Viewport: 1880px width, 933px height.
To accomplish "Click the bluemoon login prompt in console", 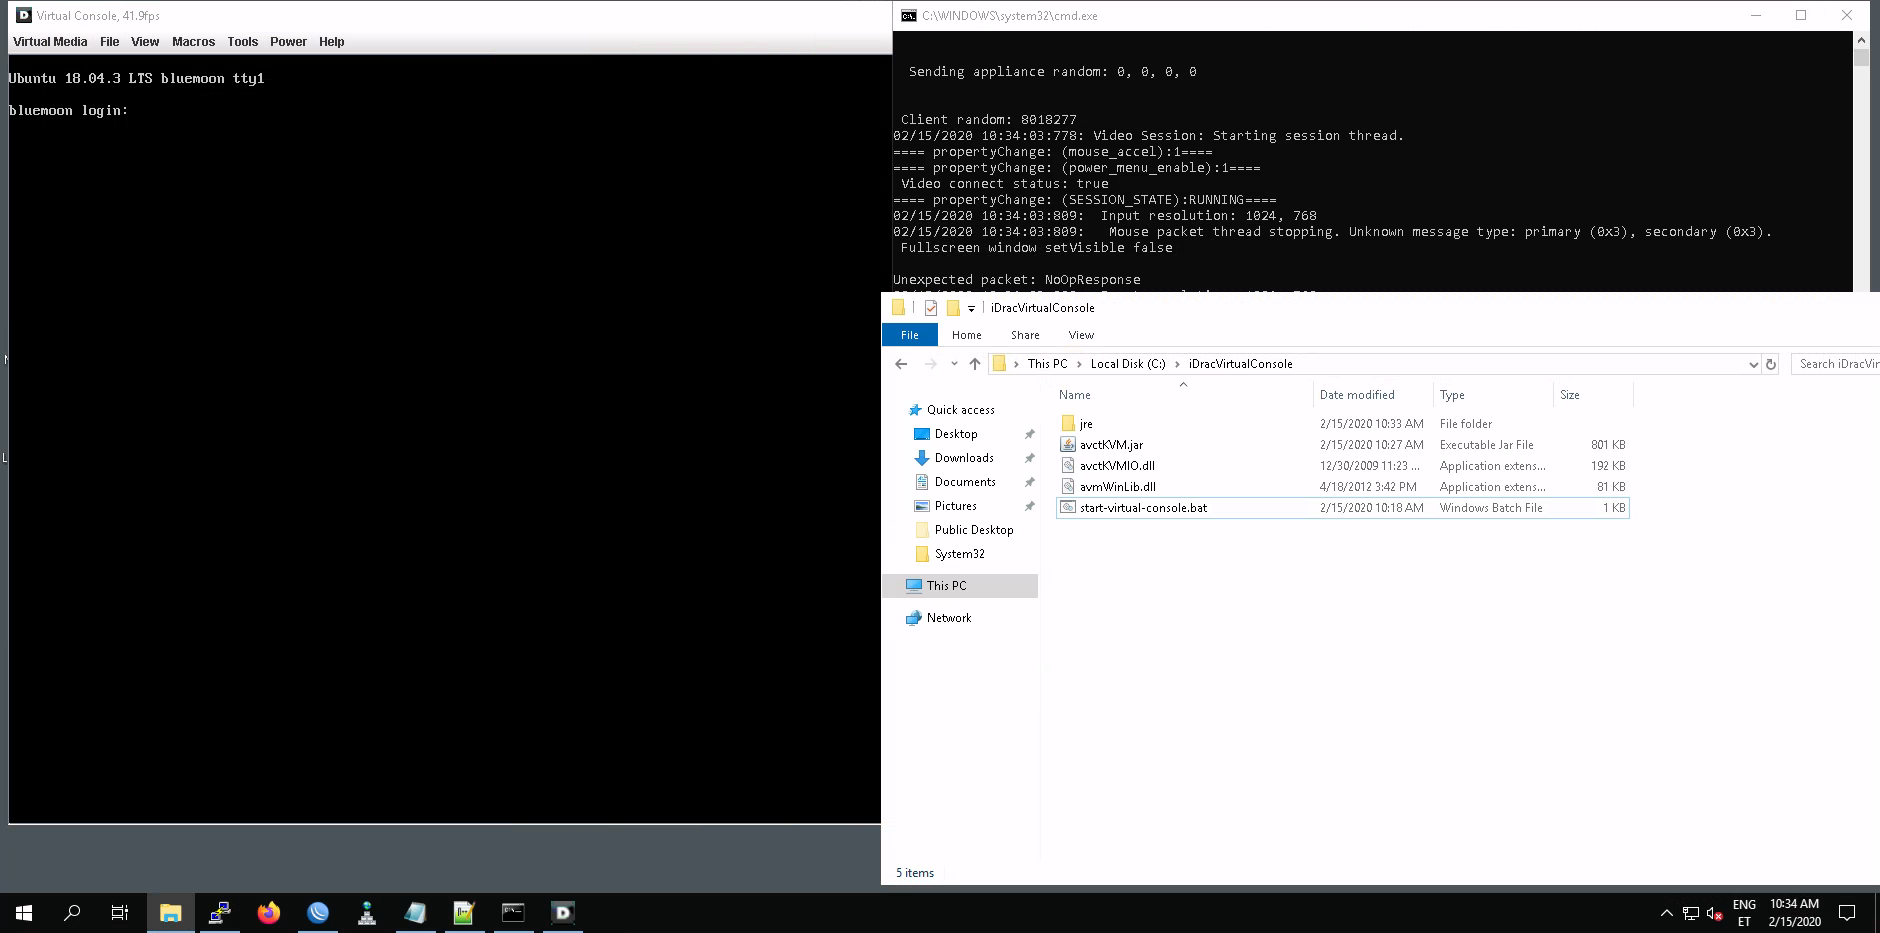I will 68,111.
